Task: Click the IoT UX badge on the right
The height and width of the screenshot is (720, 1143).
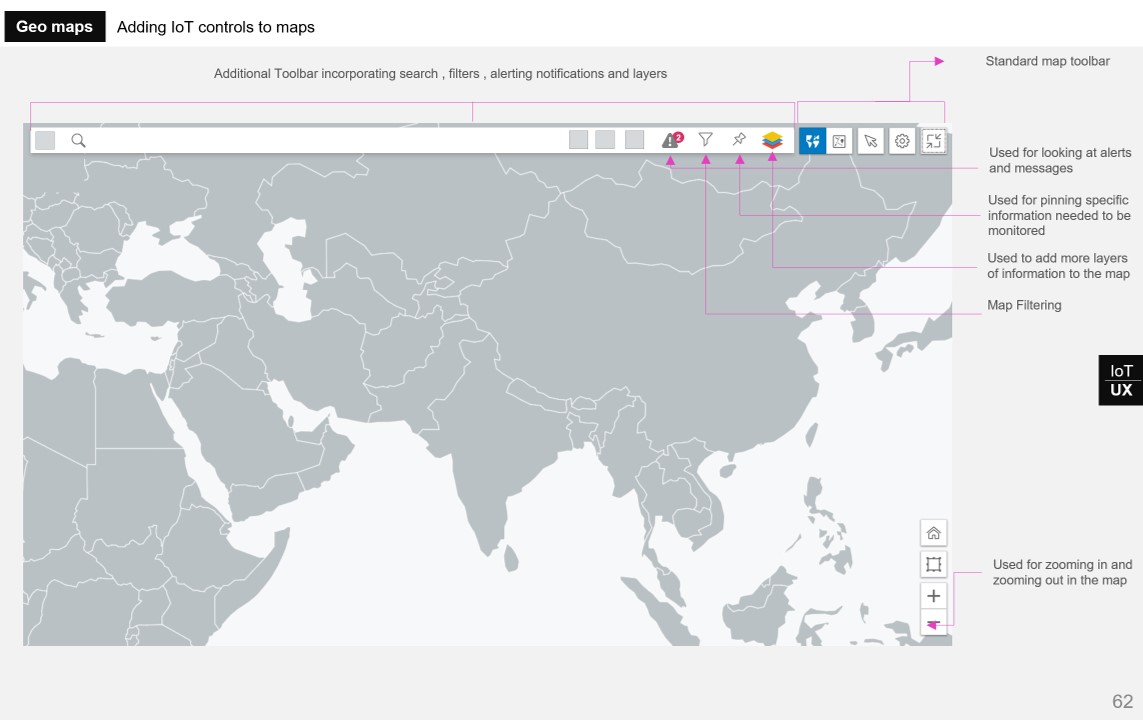Action: point(1121,380)
